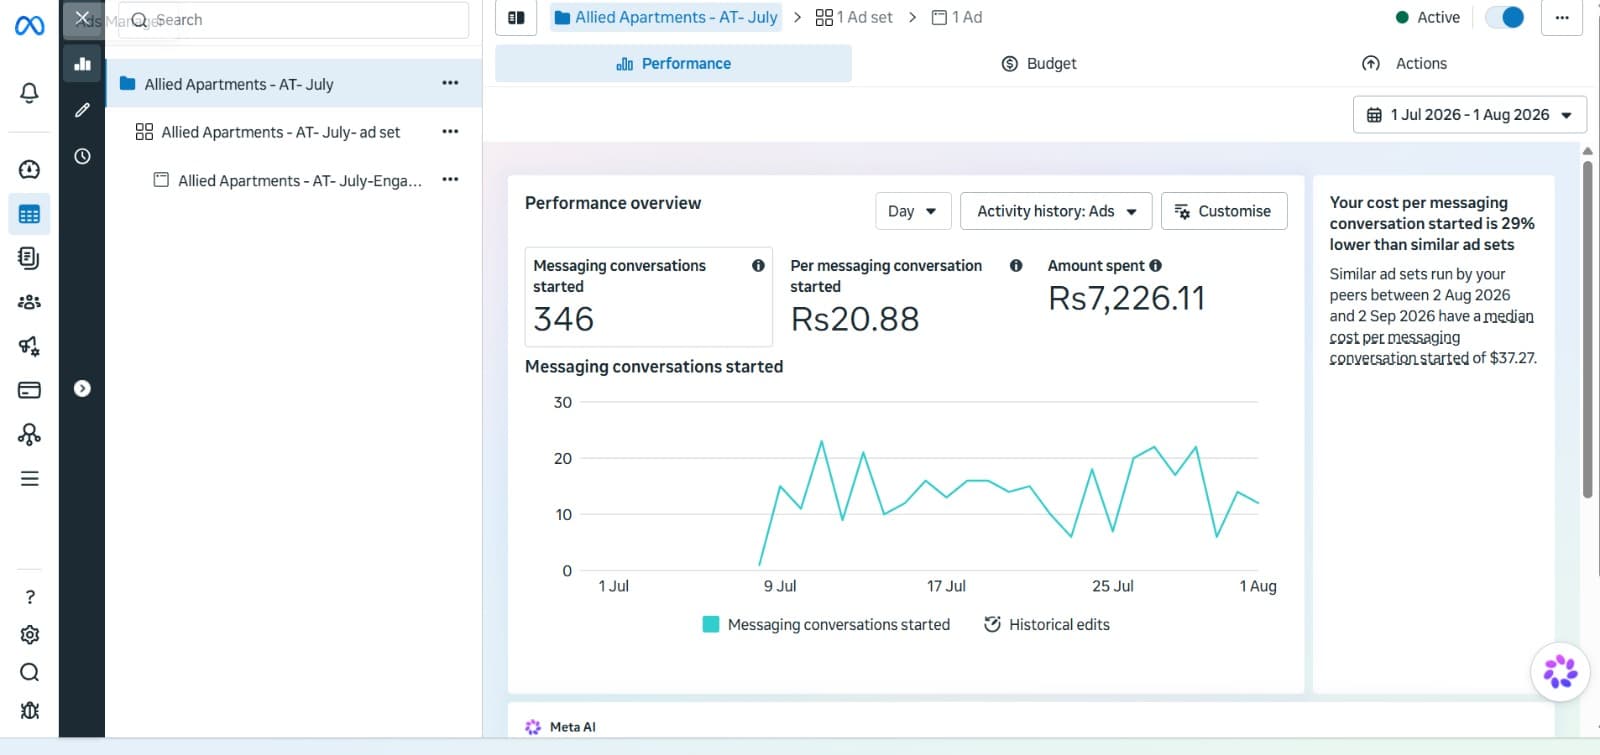Click the Meta logo icon
The width and height of the screenshot is (1600, 755).
[29, 25]
